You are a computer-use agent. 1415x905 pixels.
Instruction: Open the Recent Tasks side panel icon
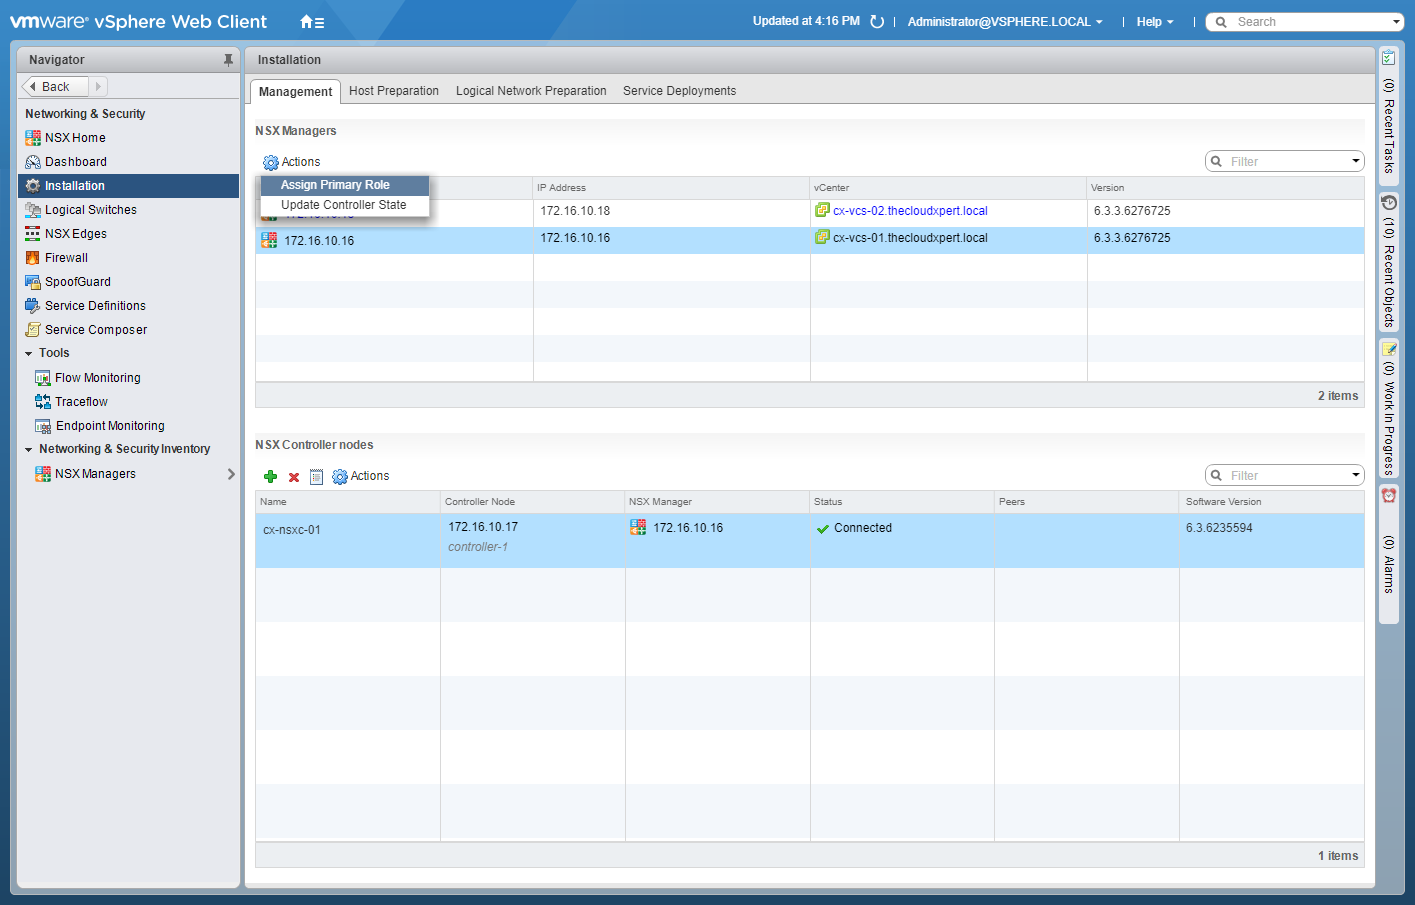(x=1388, y=58)
